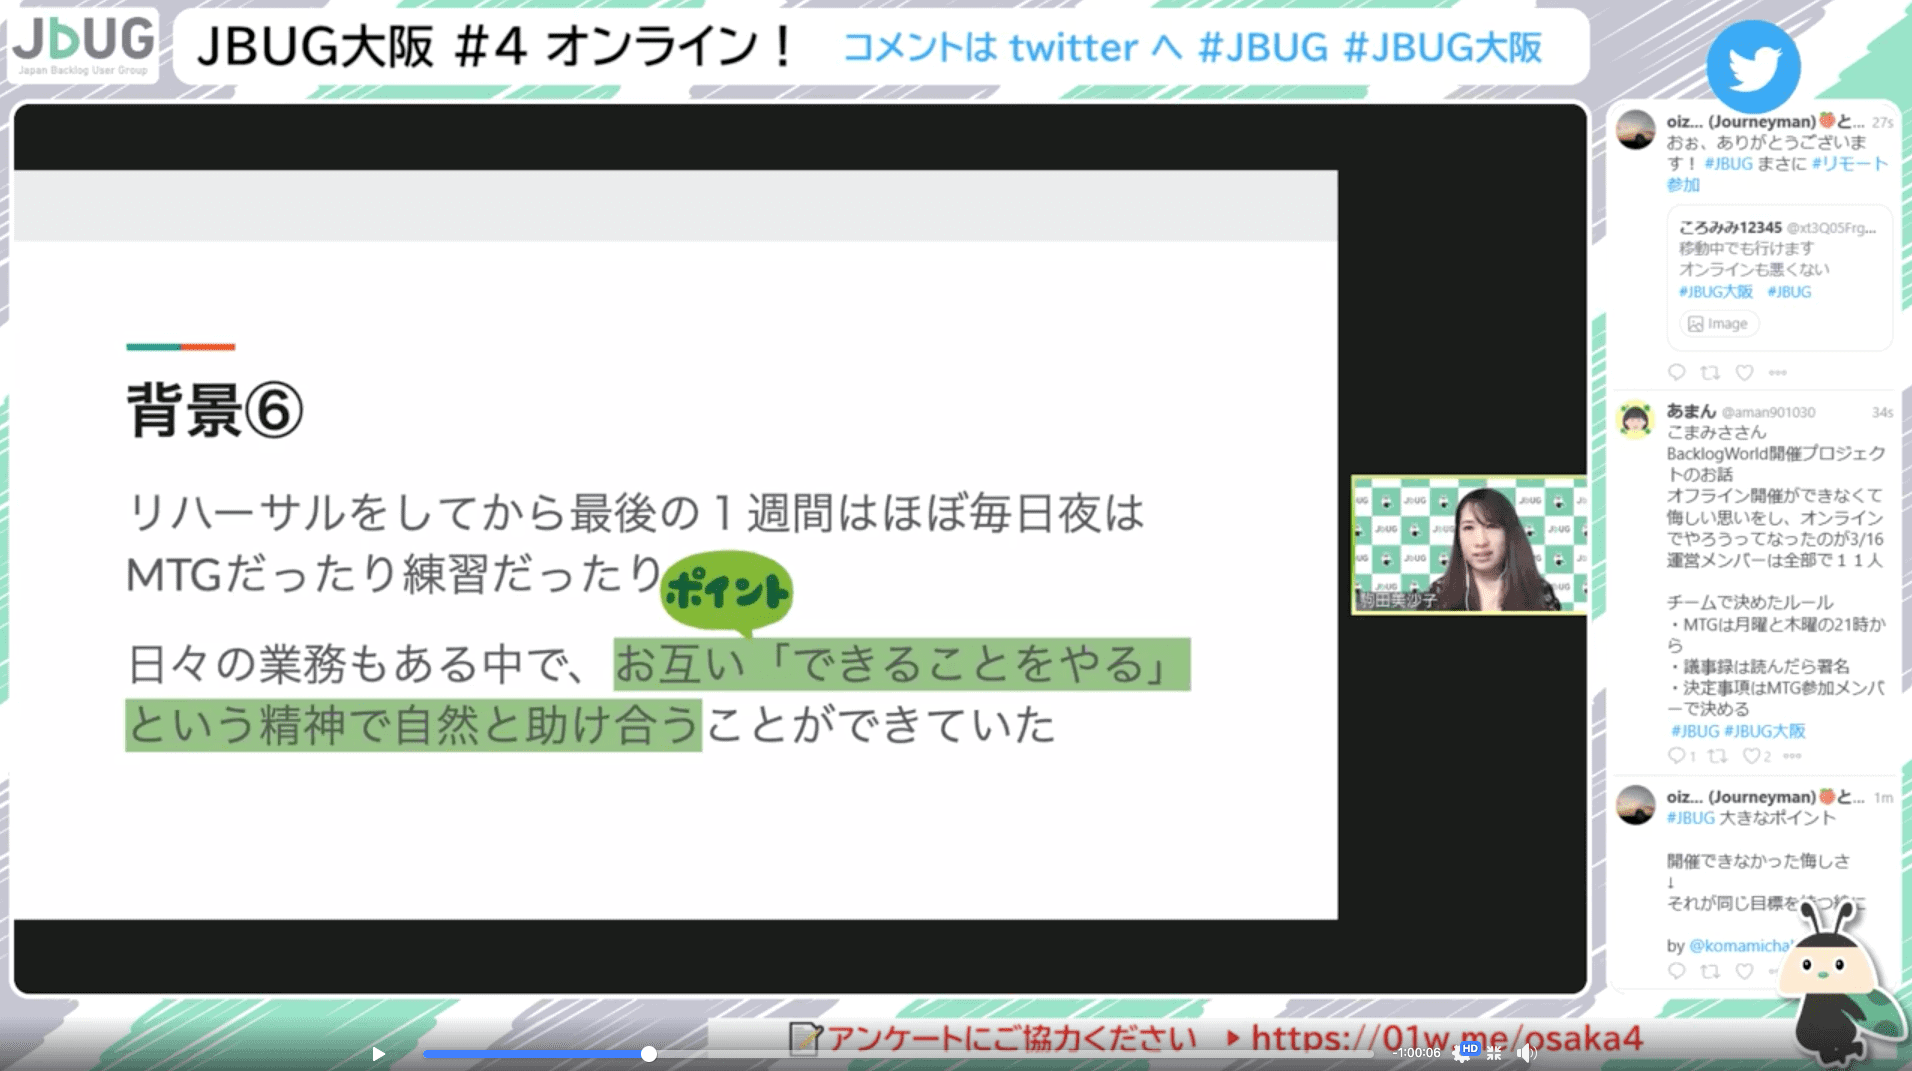Viewport: 1912px width, 1071px height.
Task: Open the ellipsis menu under あまん's tweet
Action: (x=1791, y=755)
